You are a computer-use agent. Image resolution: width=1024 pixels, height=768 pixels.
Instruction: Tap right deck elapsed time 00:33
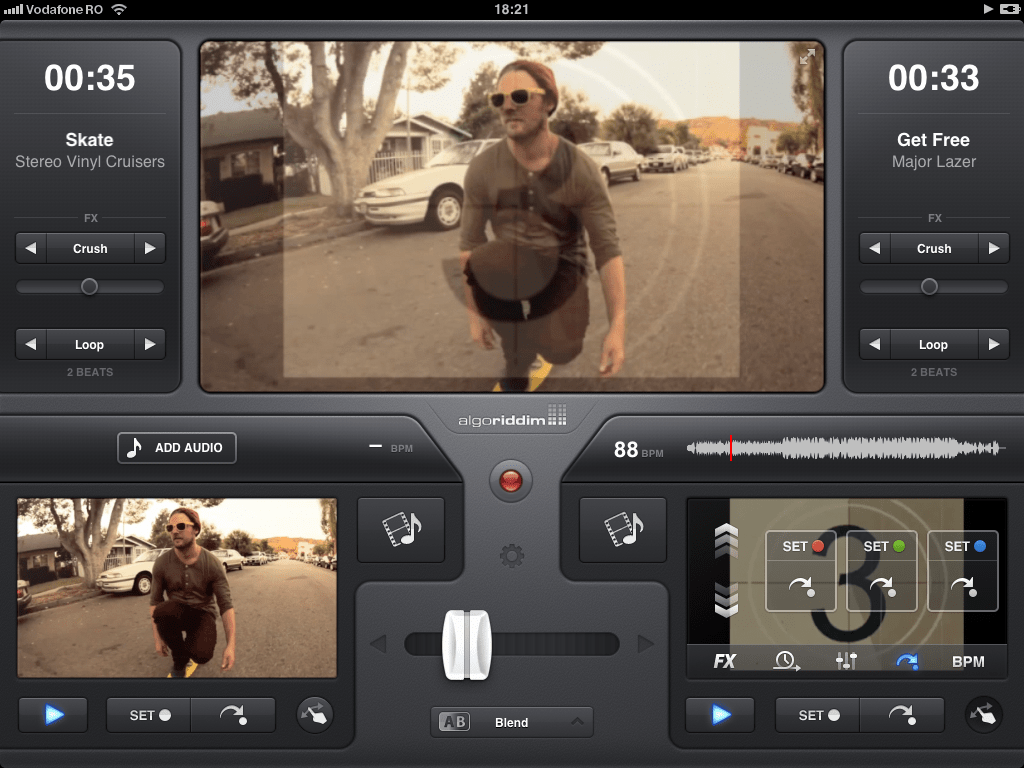(x=934, y=78)
